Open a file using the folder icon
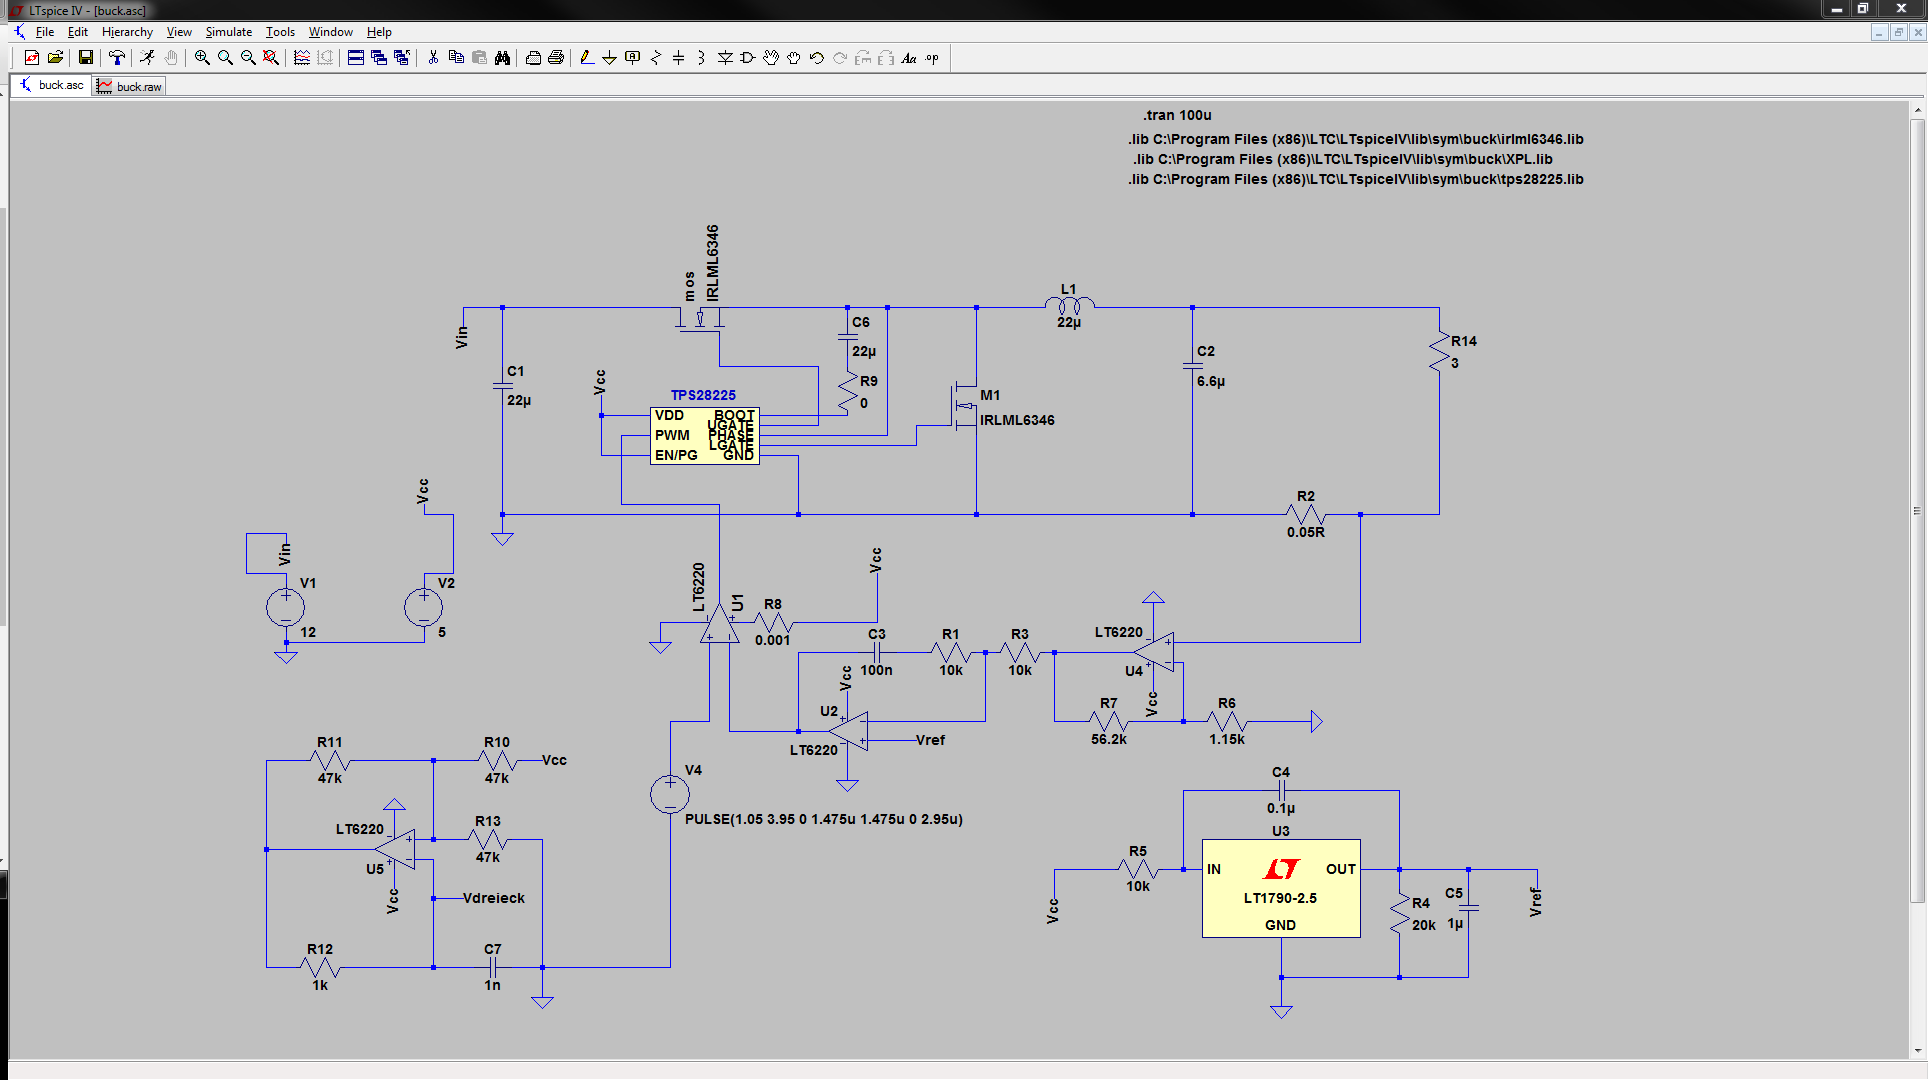The image size is (1928, 1080). [x=56, y=58]
